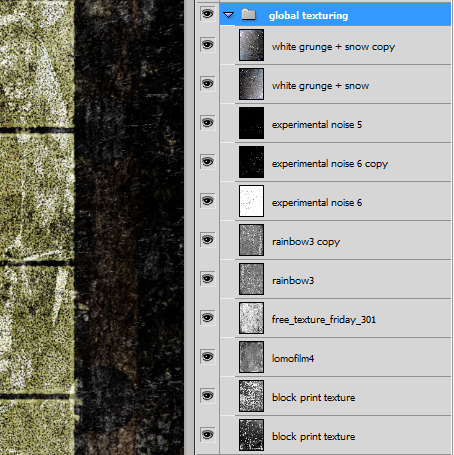Hide the experimental noise 6 layer
The height and width of the screenshot is (455, 454).
208,201
